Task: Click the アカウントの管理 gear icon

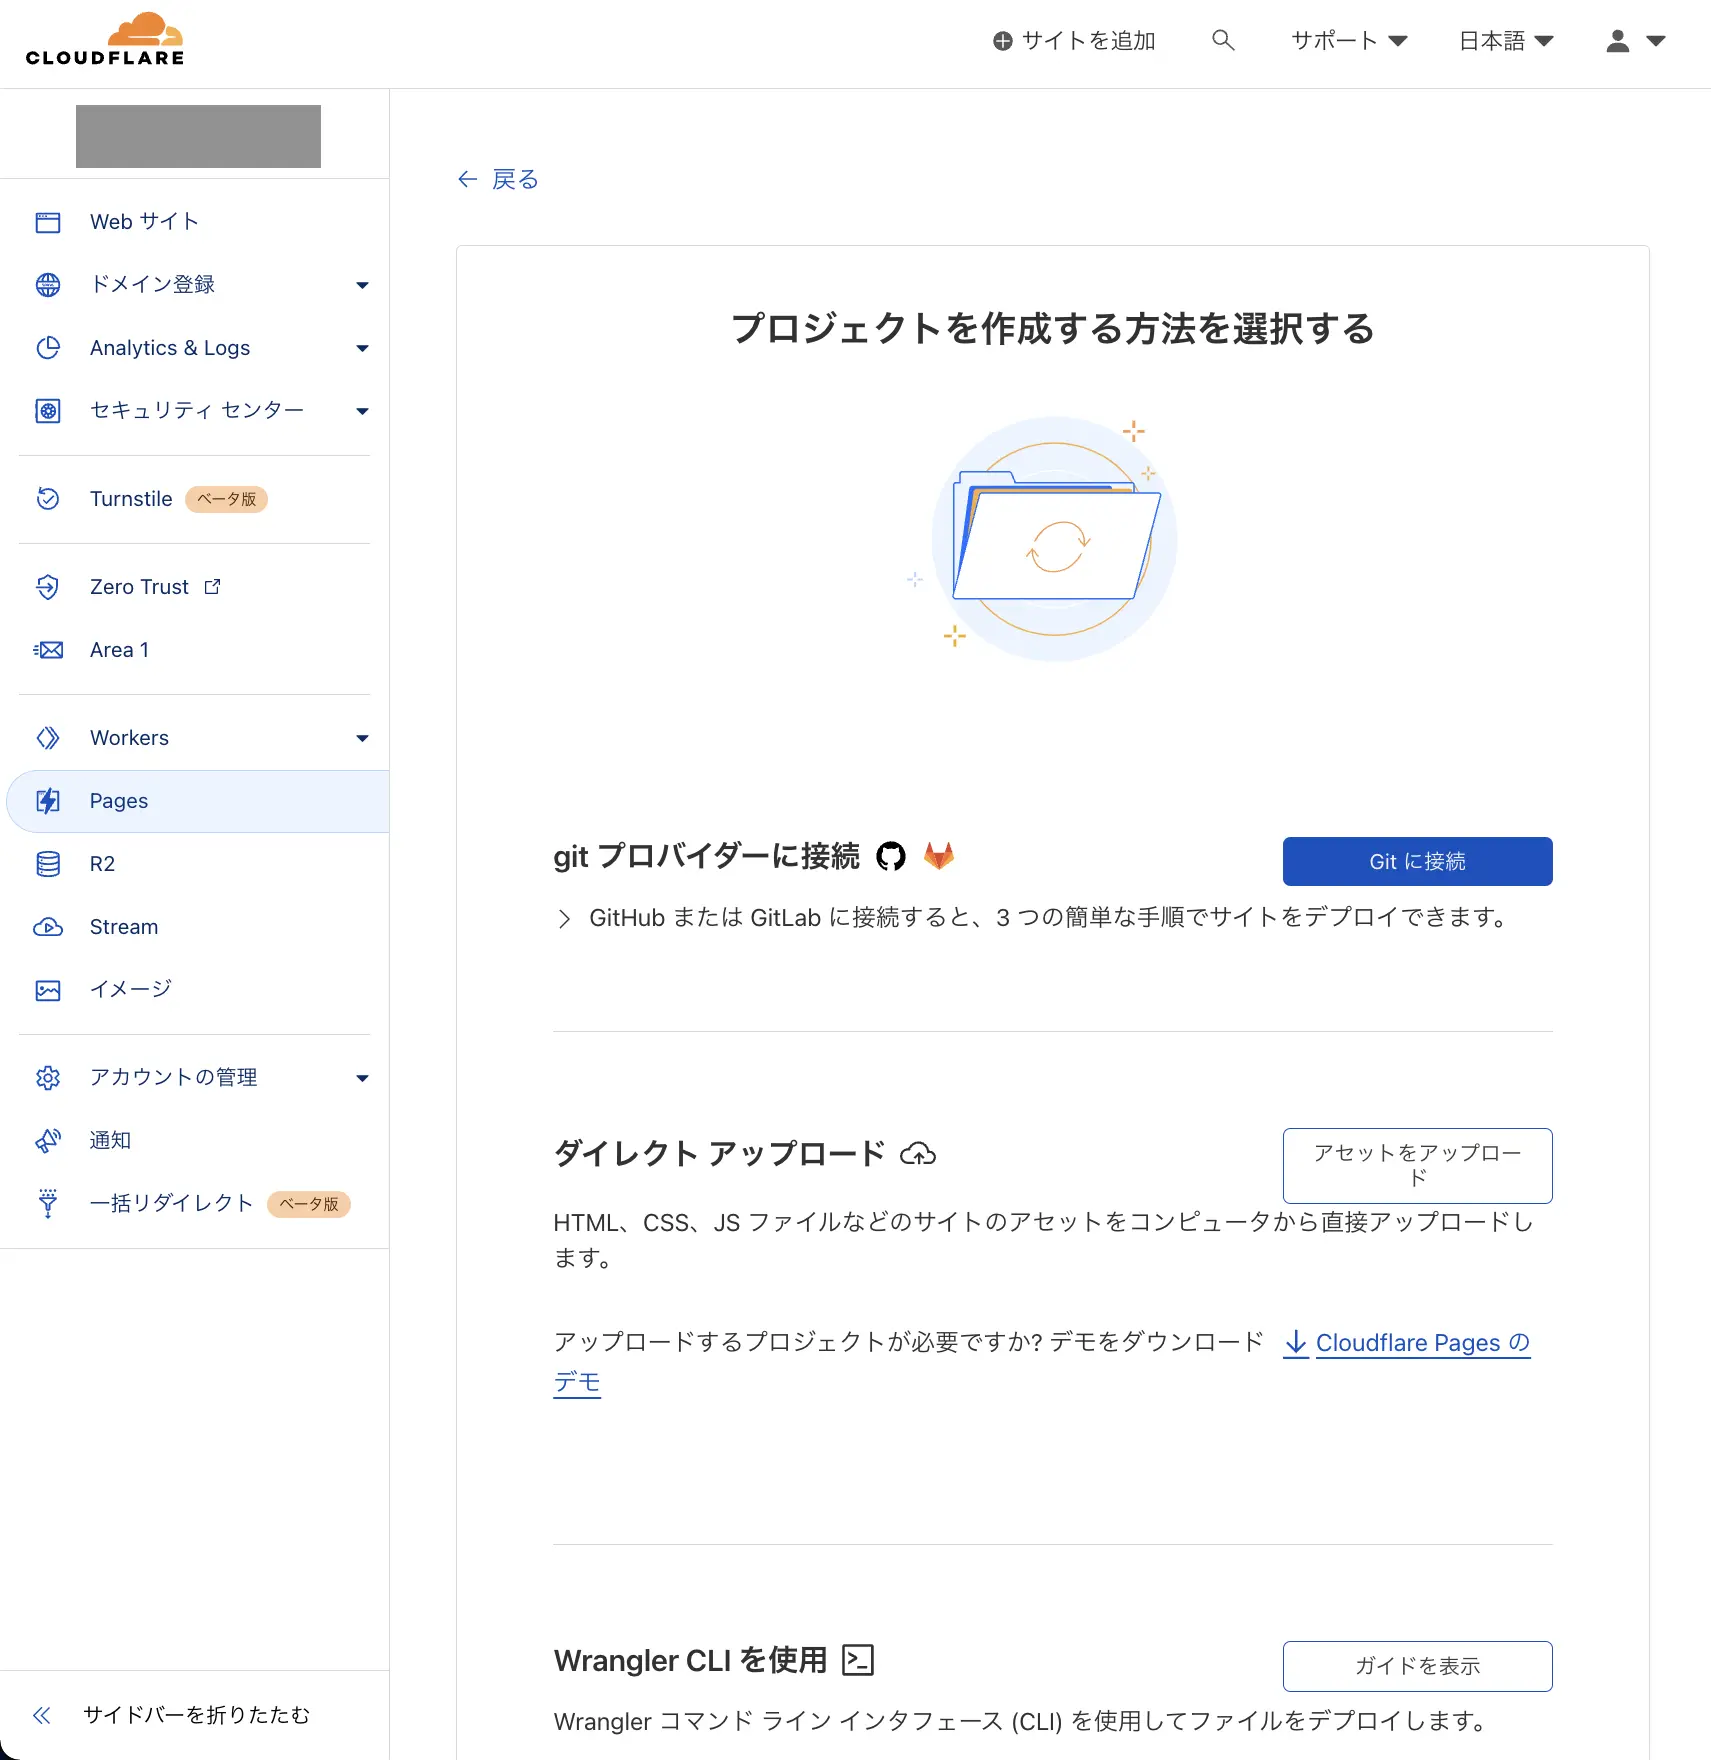Action: [x=48, y=1078]
